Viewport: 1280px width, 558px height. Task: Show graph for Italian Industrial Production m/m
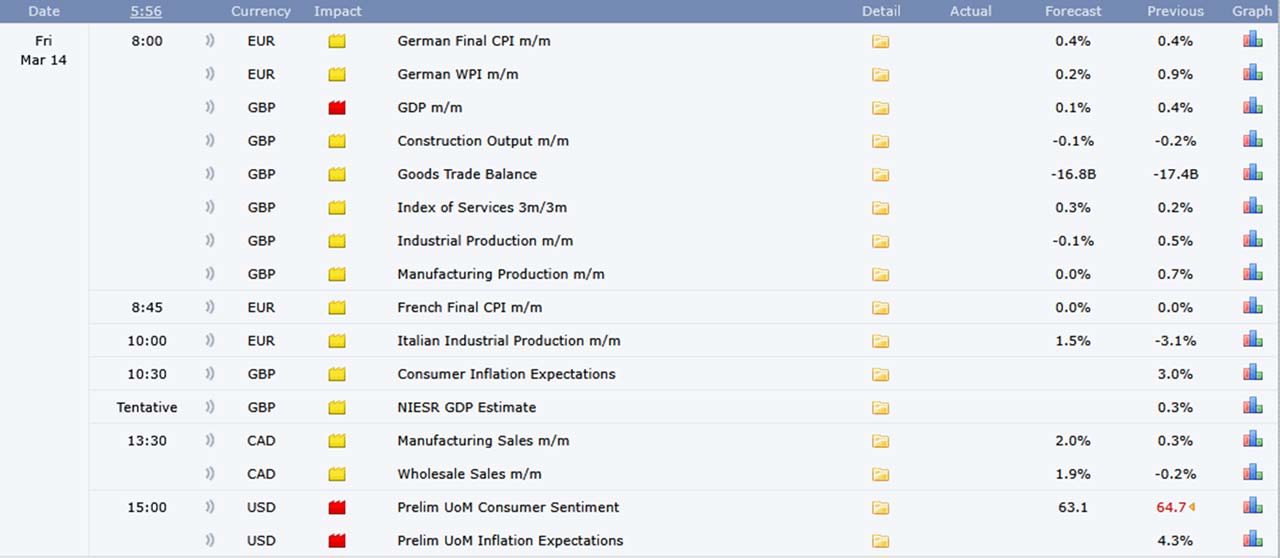[x=1252, y=340]
